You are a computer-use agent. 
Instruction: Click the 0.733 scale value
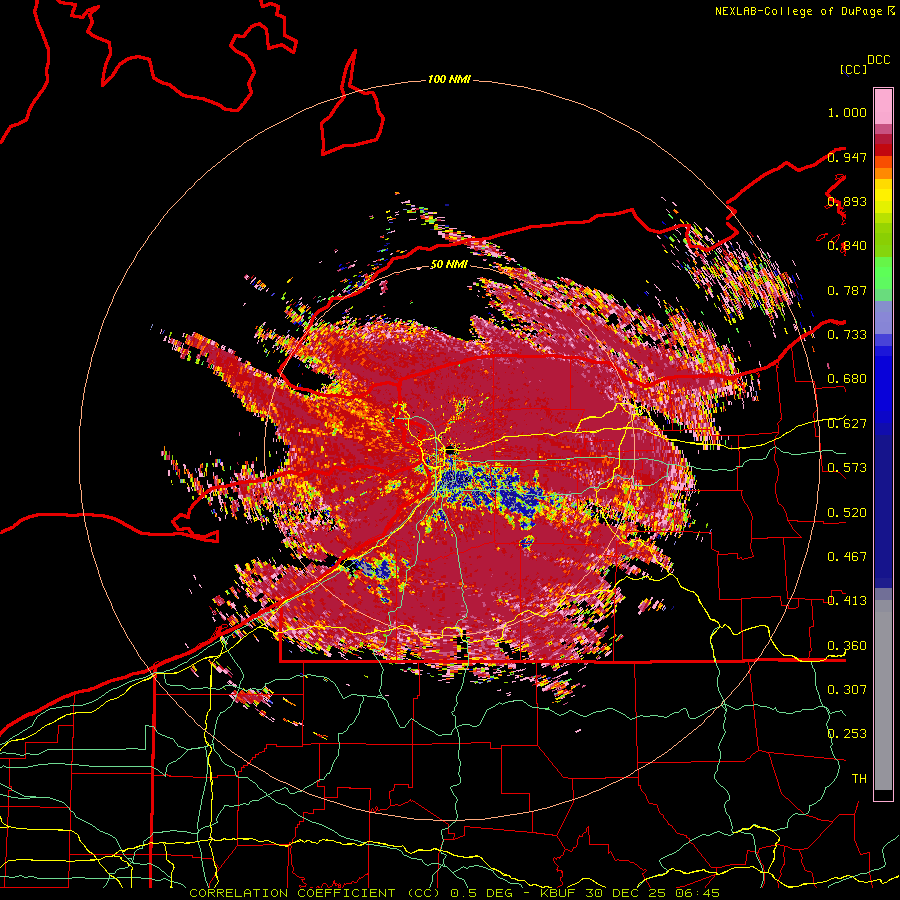tap(847, 335)
